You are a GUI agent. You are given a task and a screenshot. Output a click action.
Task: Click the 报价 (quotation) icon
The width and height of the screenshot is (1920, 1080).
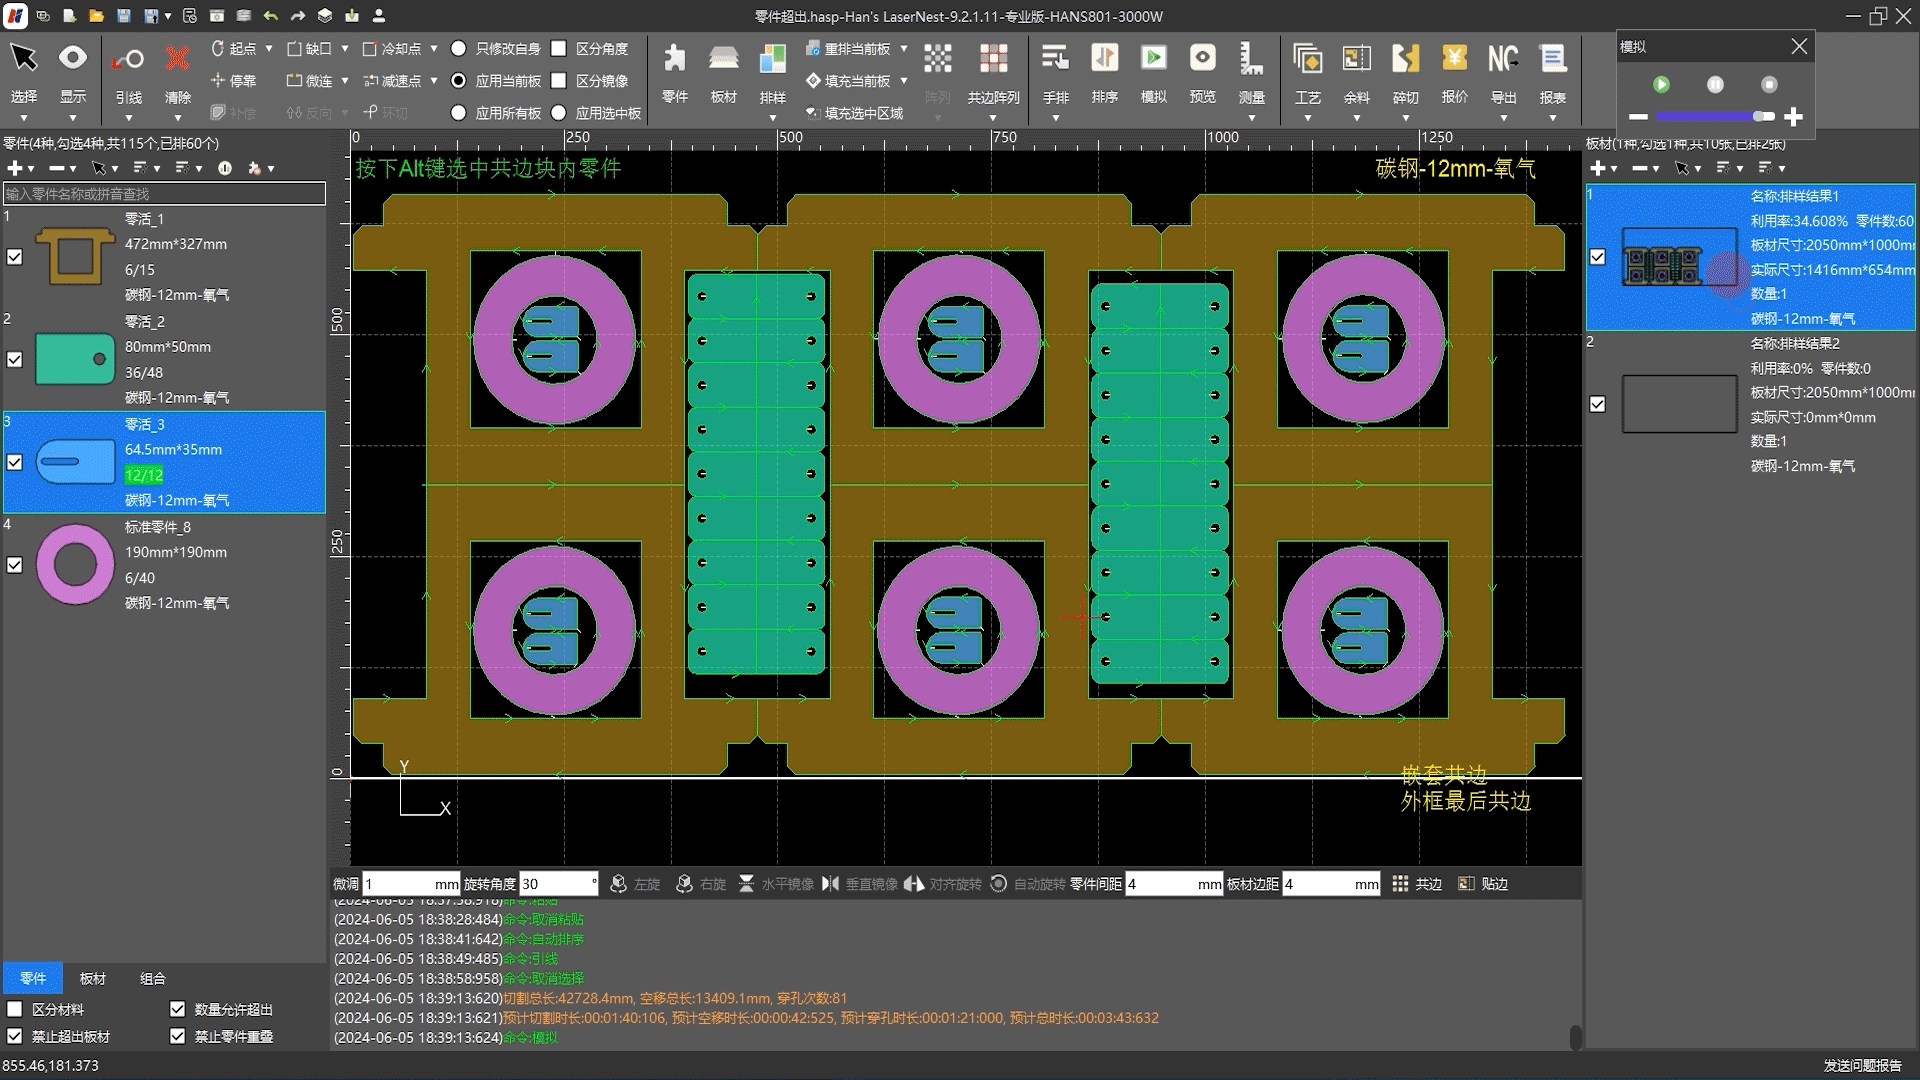[x=1454, y=60]
